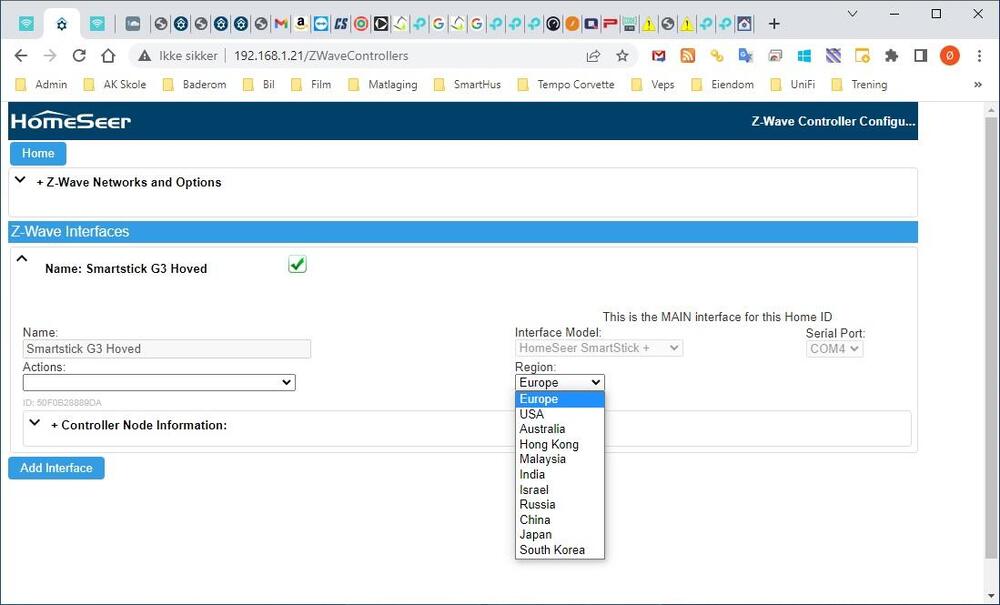This screenshot has width=1000, height=605.
Task: Open the share page icon in address bar
Action: pos(593,56)
